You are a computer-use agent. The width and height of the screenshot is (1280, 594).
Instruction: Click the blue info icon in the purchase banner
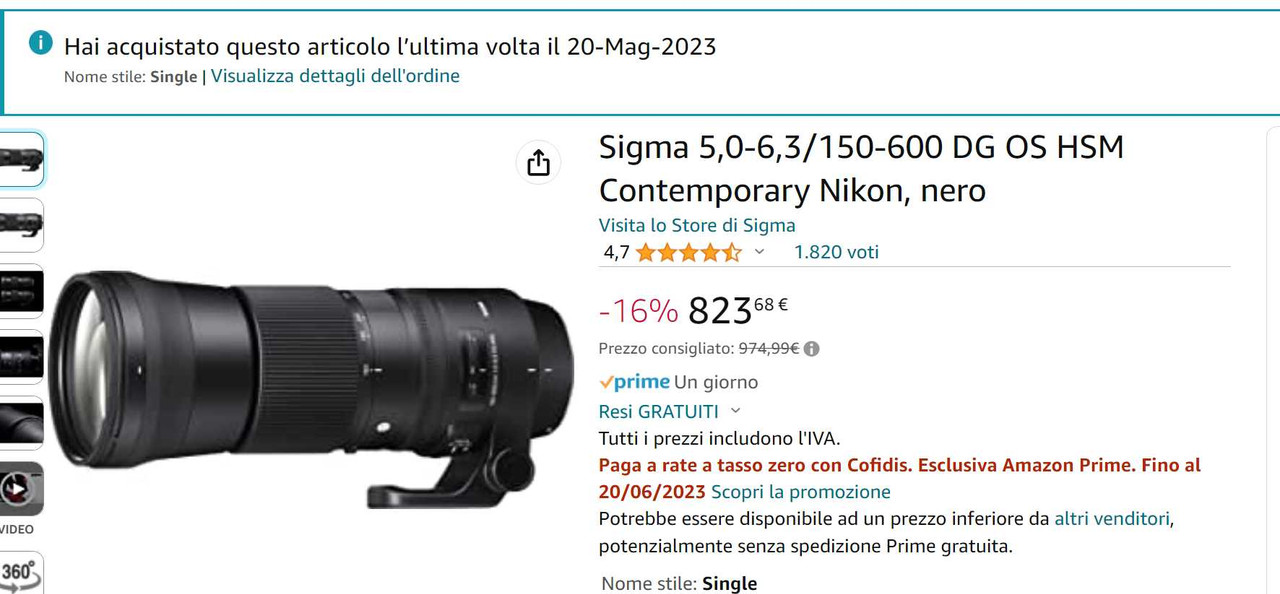pyautogui.click(x=40, y=42)
